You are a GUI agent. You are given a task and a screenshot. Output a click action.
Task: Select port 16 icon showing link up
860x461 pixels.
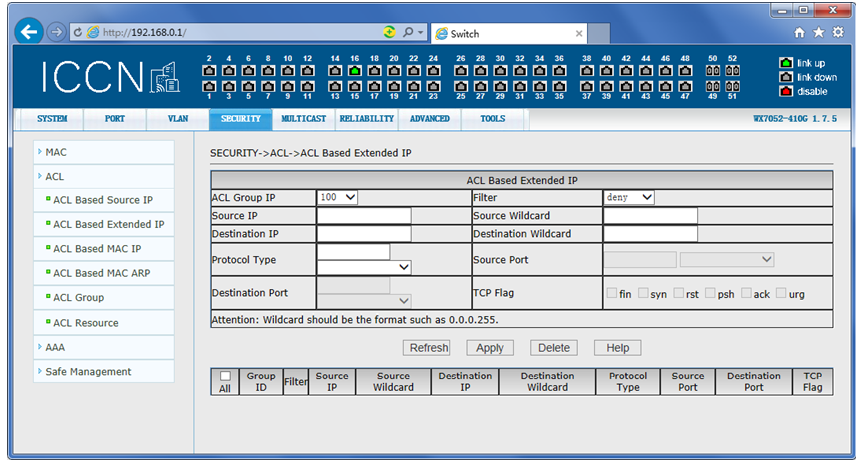[355, 71]
